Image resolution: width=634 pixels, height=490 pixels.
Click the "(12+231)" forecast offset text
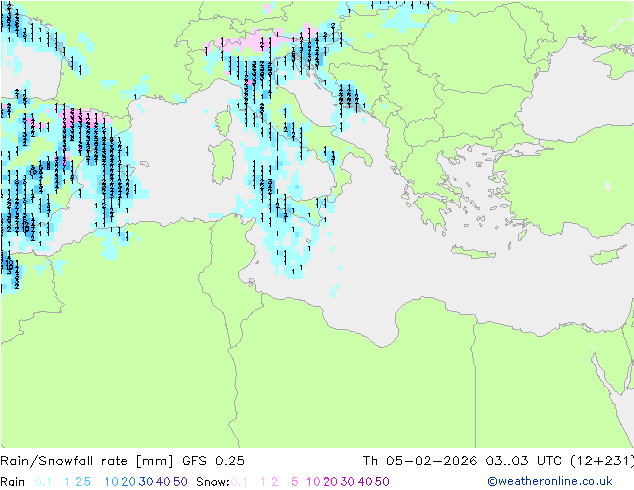pos(602,461)
